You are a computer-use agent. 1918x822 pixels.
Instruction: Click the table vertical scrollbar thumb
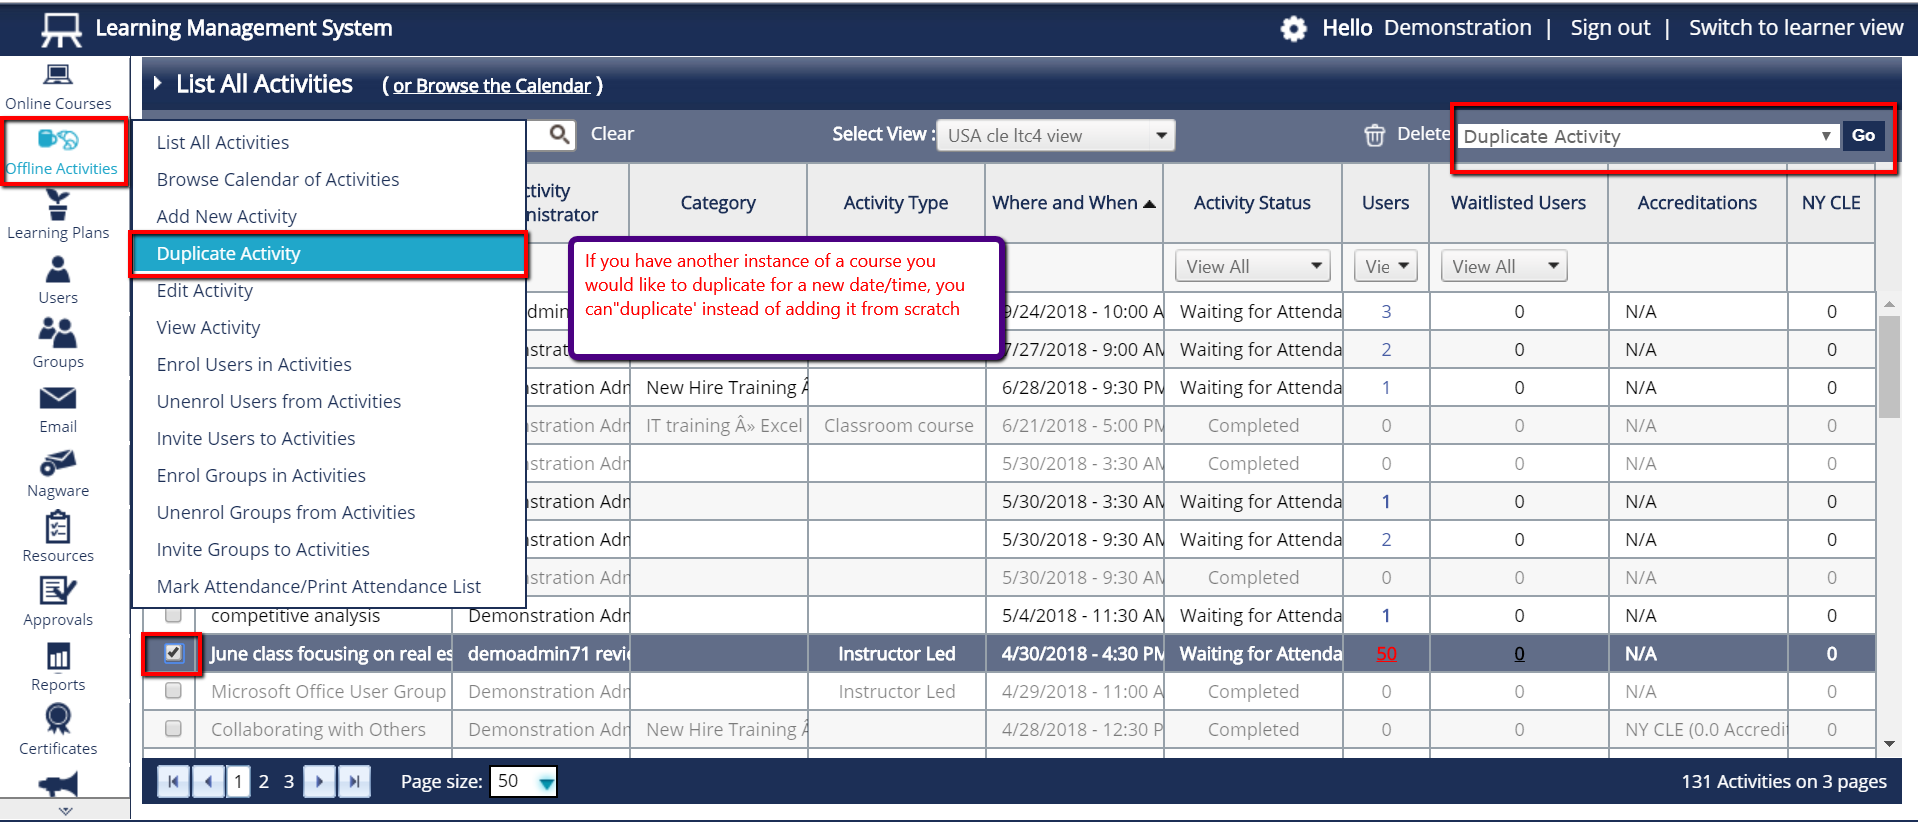click(x=1888, y=365)
